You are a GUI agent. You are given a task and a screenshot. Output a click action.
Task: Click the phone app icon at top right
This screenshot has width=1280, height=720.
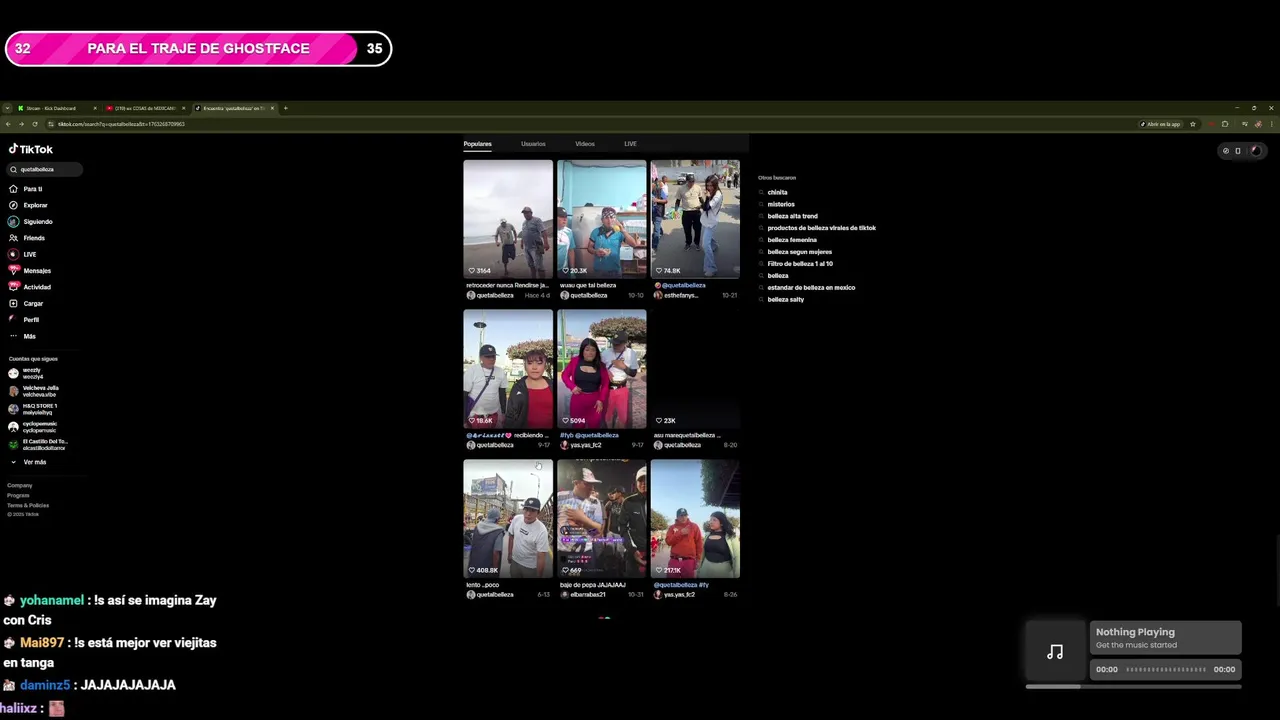coord(1238,151)
